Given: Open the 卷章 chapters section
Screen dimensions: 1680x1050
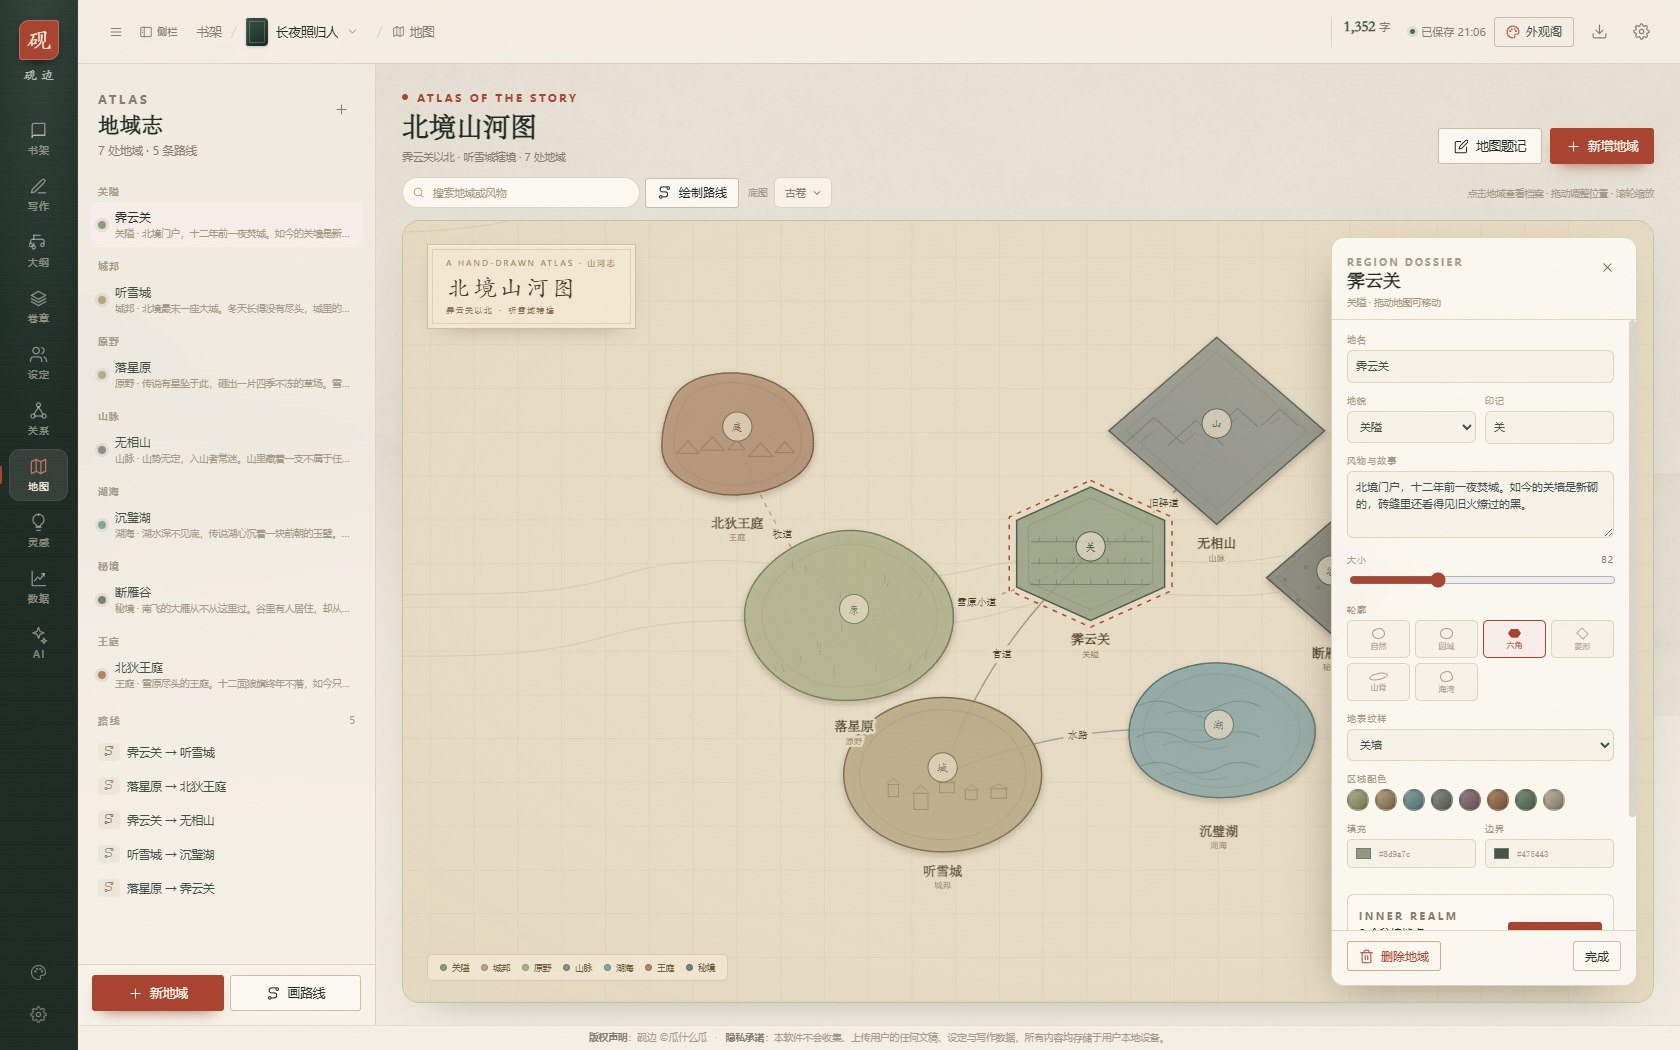Looking at the screenshot, I should click(x=38, y=306).
